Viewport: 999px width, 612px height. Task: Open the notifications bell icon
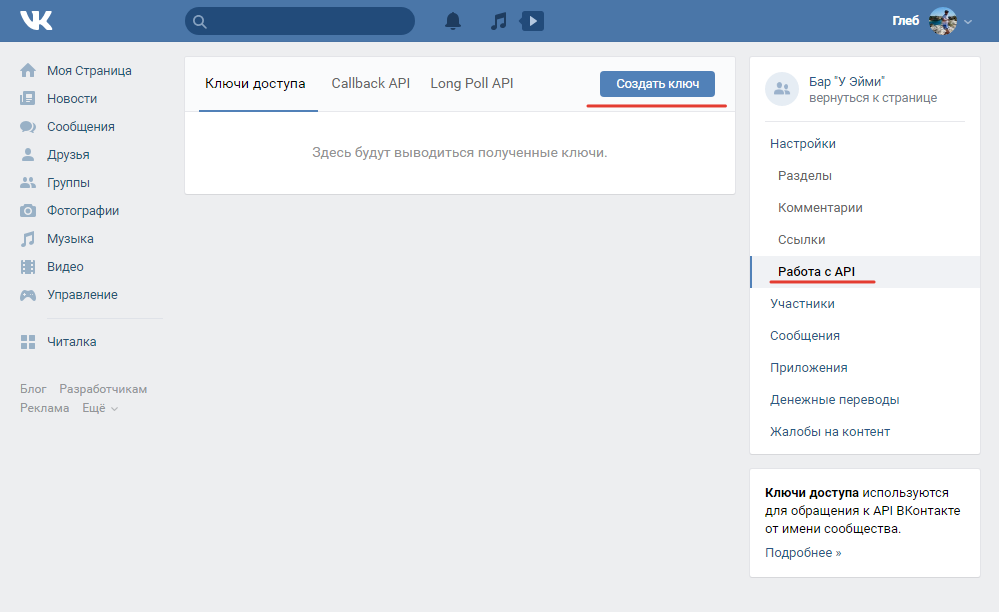click(454, 21)
